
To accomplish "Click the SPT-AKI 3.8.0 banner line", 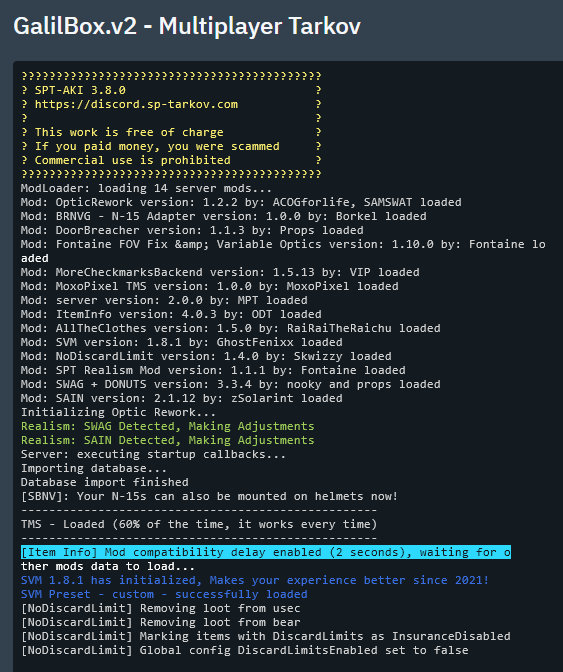I will 80,90.
